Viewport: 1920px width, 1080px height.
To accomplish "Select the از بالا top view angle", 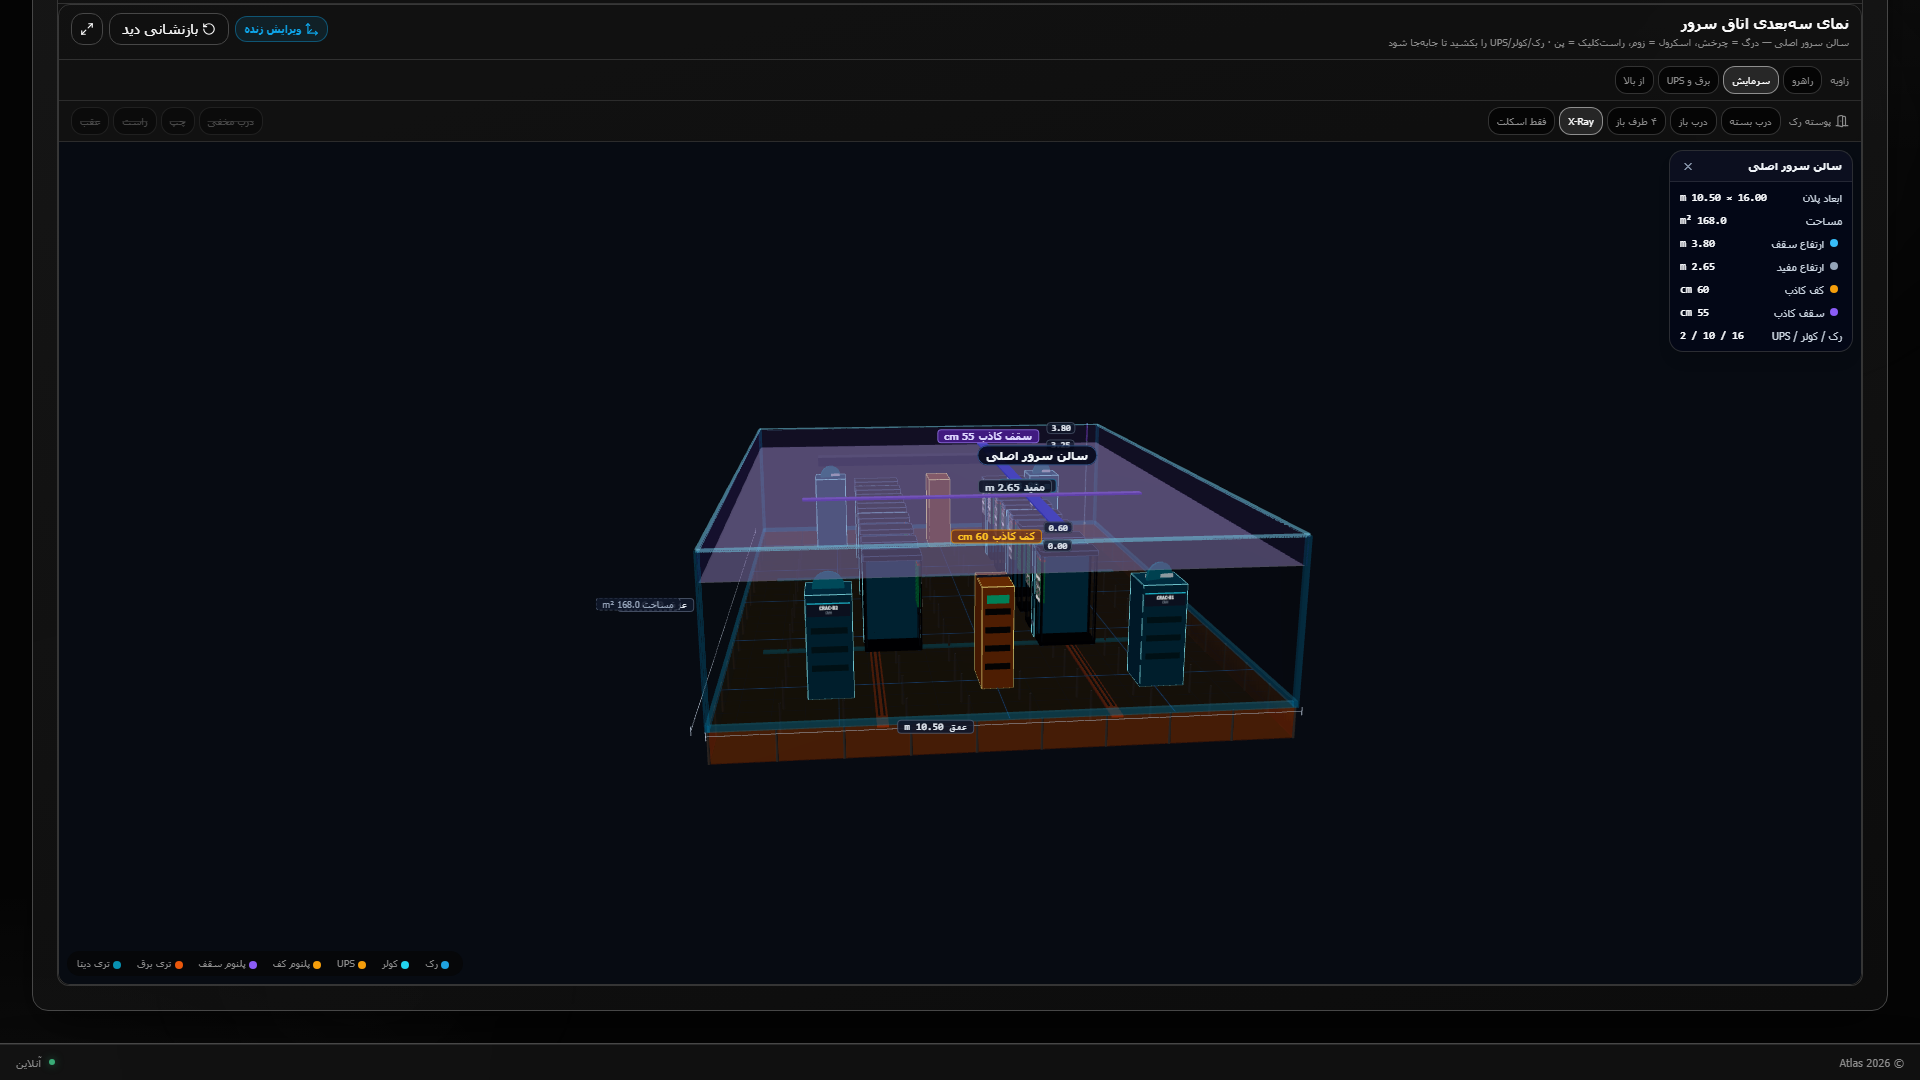I will (x=1634, y=81).
